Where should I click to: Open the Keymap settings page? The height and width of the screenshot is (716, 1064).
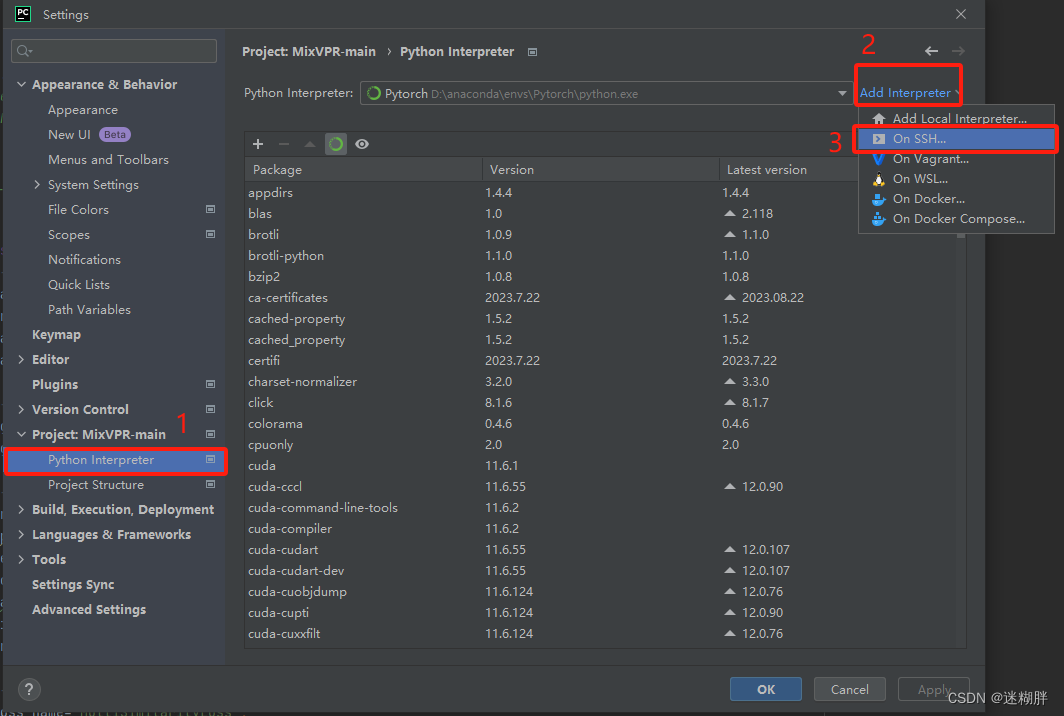56,335
